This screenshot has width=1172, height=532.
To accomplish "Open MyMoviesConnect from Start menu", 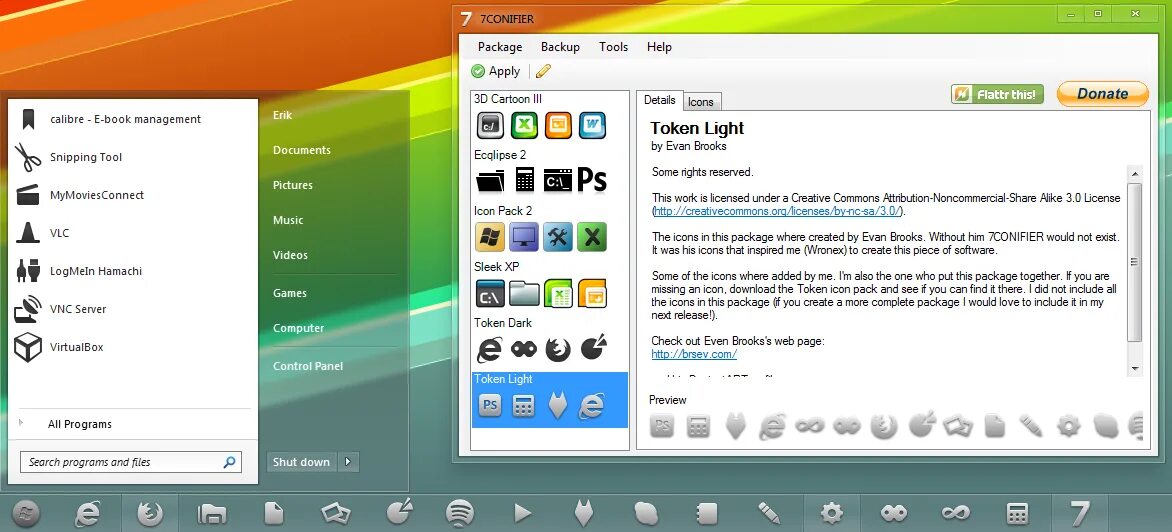I will tap(133, 195).
